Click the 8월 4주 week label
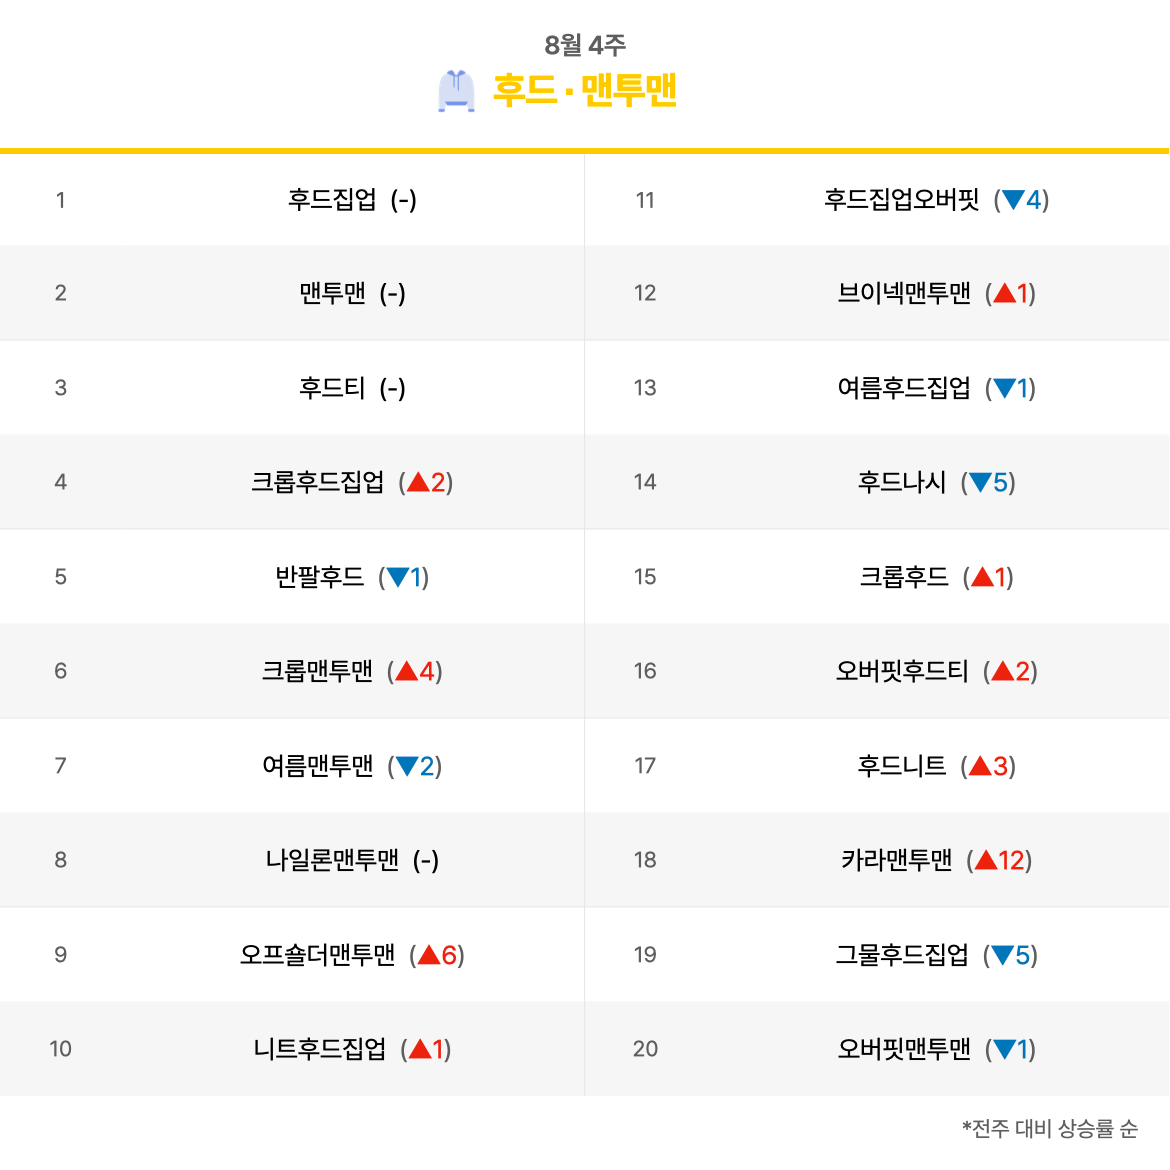 pyautogui.click(x=585, y=45)
